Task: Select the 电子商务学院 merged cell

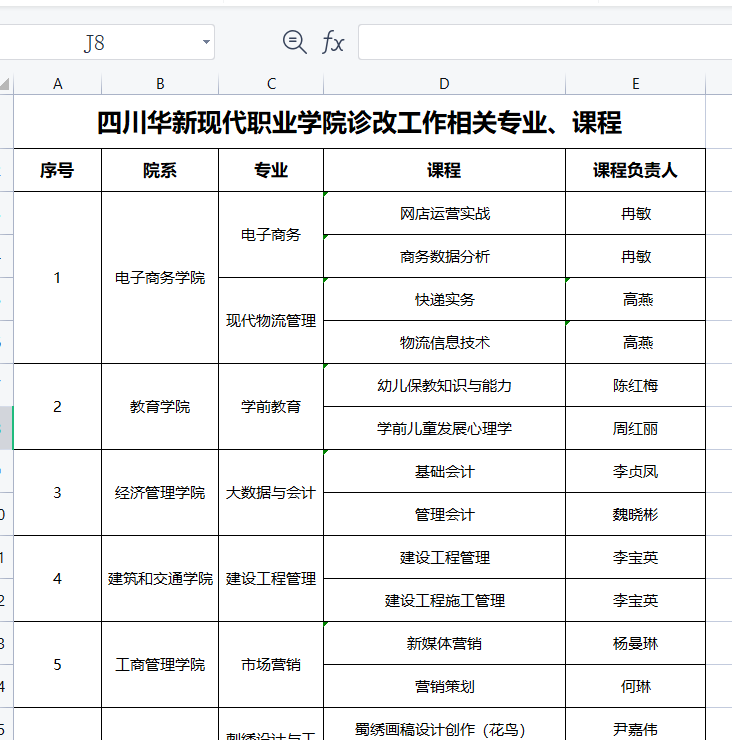Action: [x=160, y=277]
